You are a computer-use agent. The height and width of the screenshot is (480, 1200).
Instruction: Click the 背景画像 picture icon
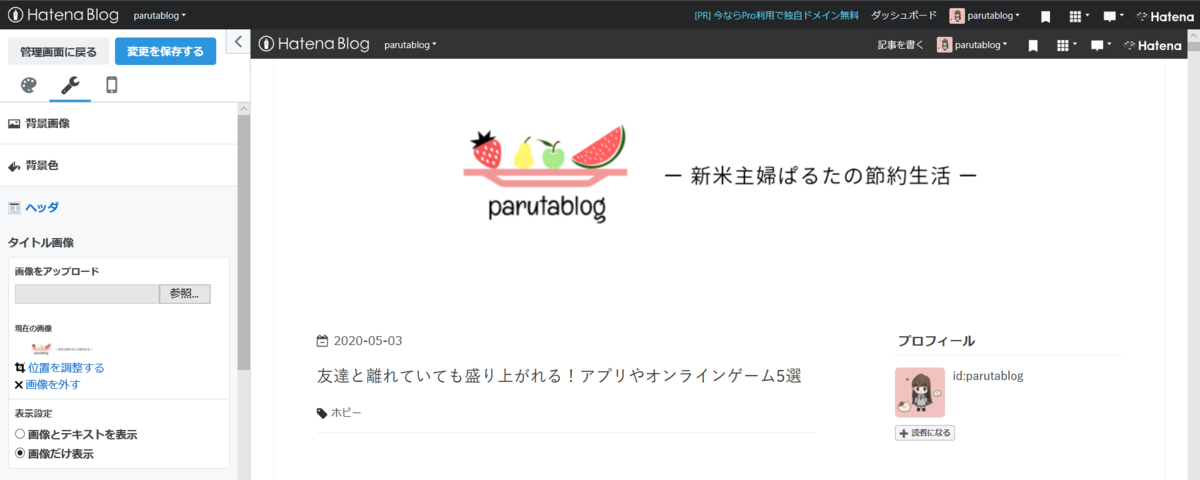(x=14, y=123)
